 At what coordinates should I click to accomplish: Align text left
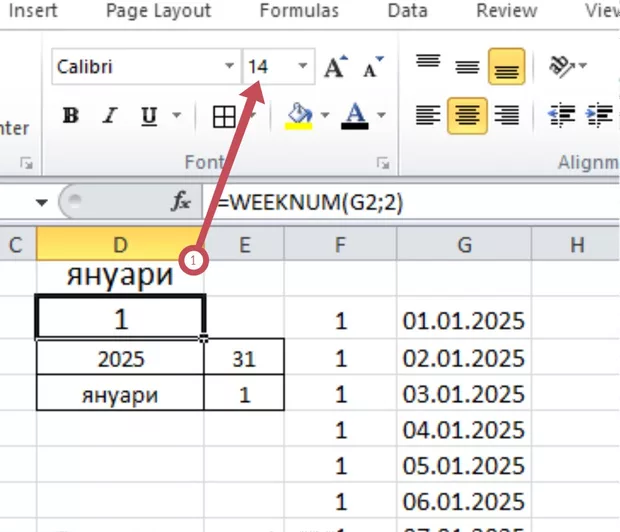click(x=428, y=115)
